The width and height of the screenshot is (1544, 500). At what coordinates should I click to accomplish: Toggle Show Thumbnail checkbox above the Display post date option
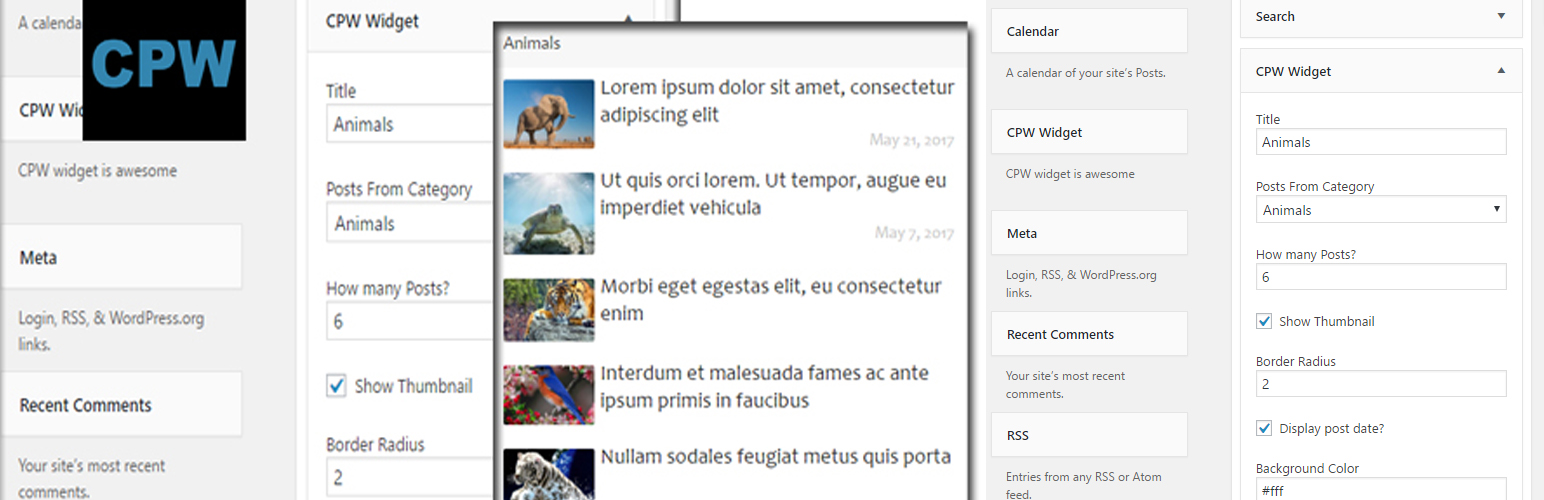1264,321
